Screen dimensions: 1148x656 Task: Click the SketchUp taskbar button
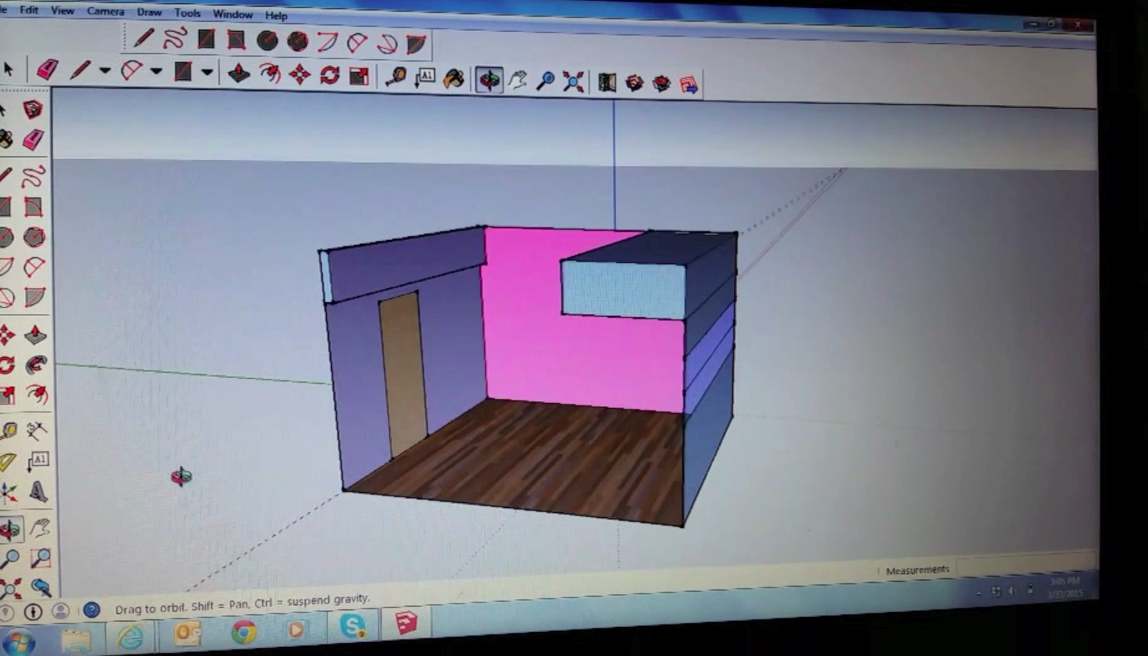coord(406,624)
